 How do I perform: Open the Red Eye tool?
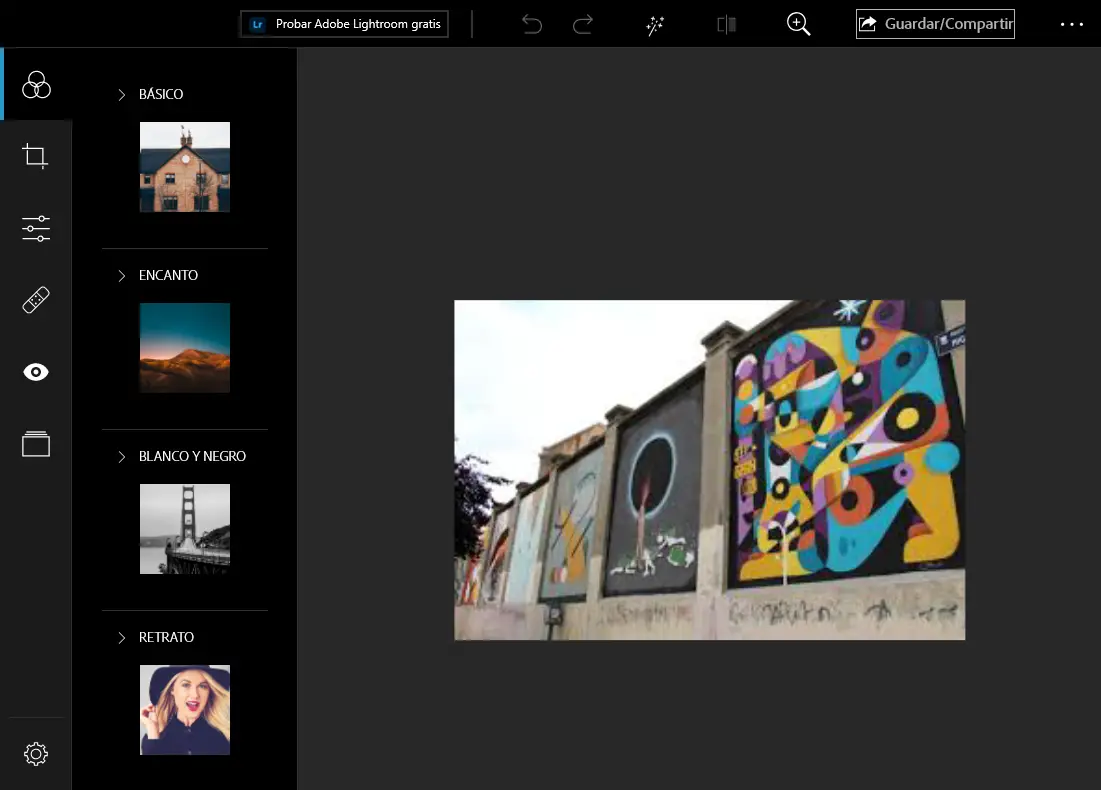pos(36,372)
